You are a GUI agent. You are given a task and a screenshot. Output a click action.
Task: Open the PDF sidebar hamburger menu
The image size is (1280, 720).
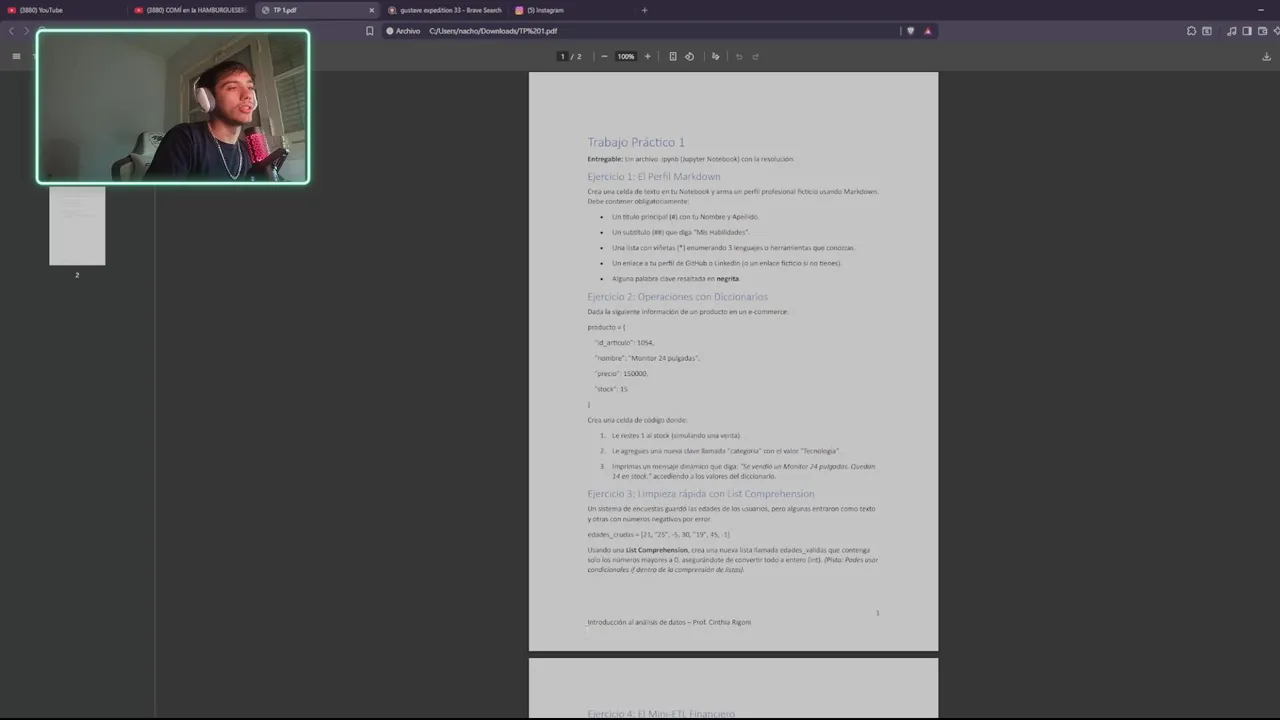click(16, 56)
